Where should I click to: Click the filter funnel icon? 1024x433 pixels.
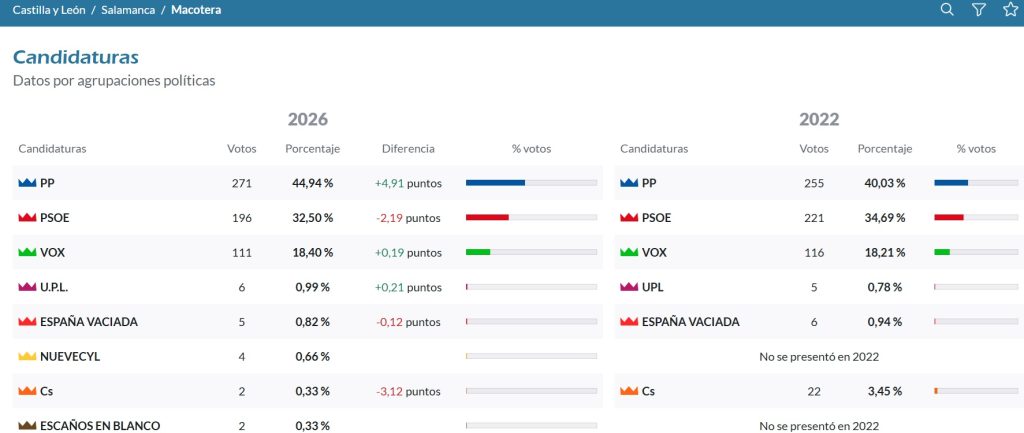[978, 9]
